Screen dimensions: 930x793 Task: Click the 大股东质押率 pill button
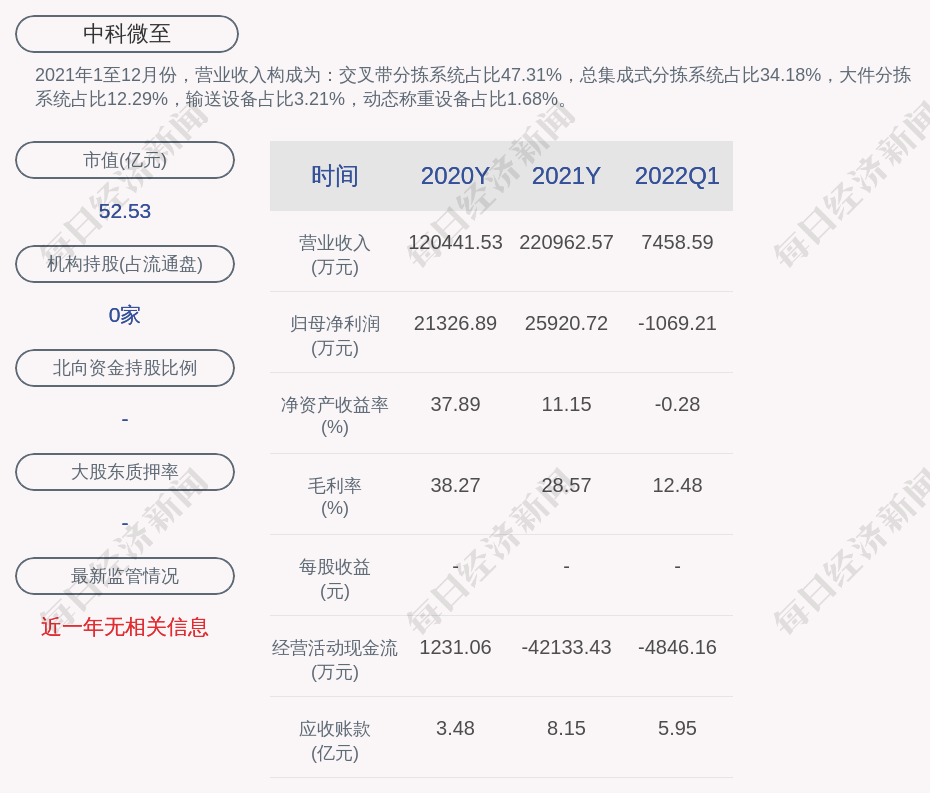tap(125, 472)
